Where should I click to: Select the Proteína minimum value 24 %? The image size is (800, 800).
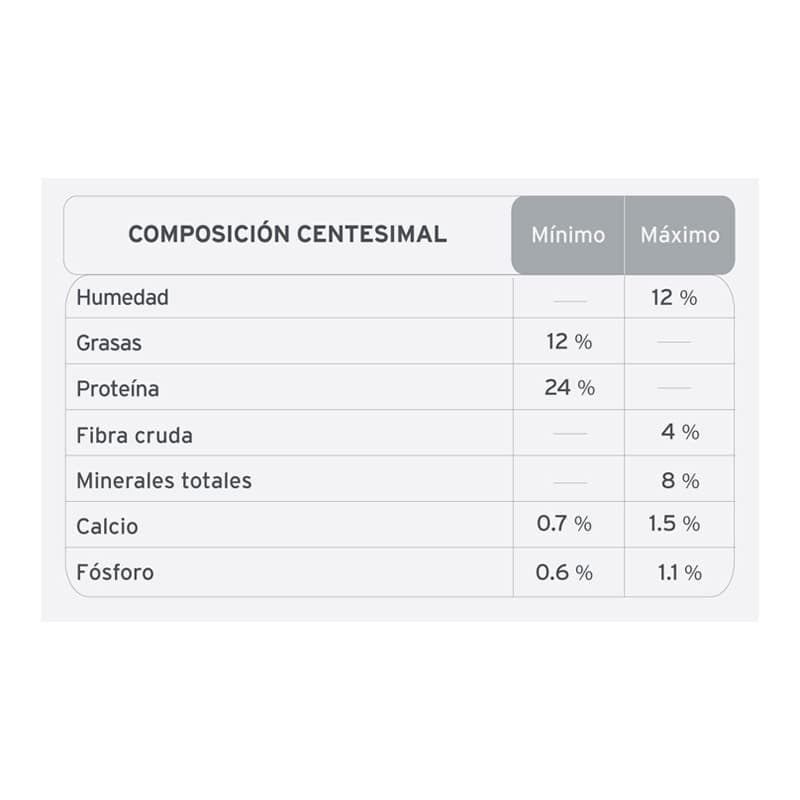(x=569, y=388)
